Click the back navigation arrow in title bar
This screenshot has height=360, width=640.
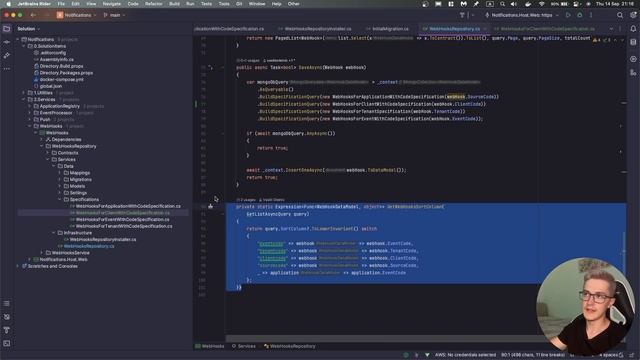pyautogui.click(x=33, y=15)
